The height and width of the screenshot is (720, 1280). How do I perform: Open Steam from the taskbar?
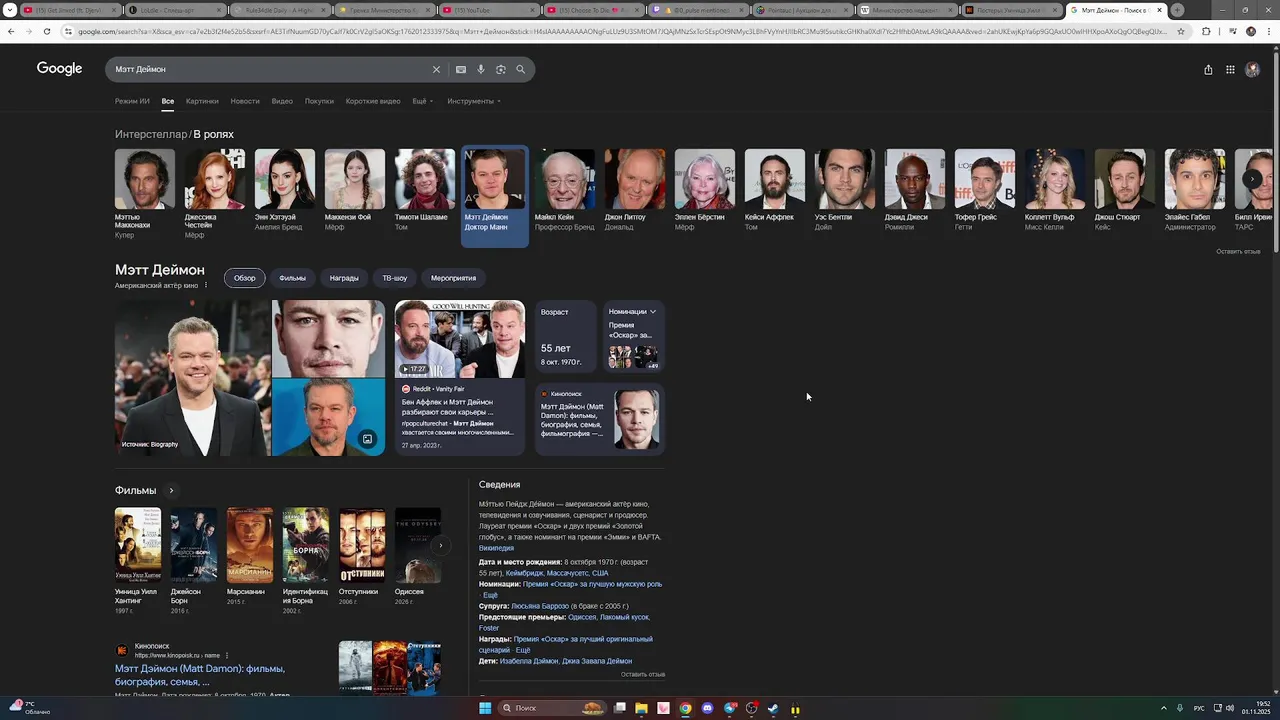773,708
